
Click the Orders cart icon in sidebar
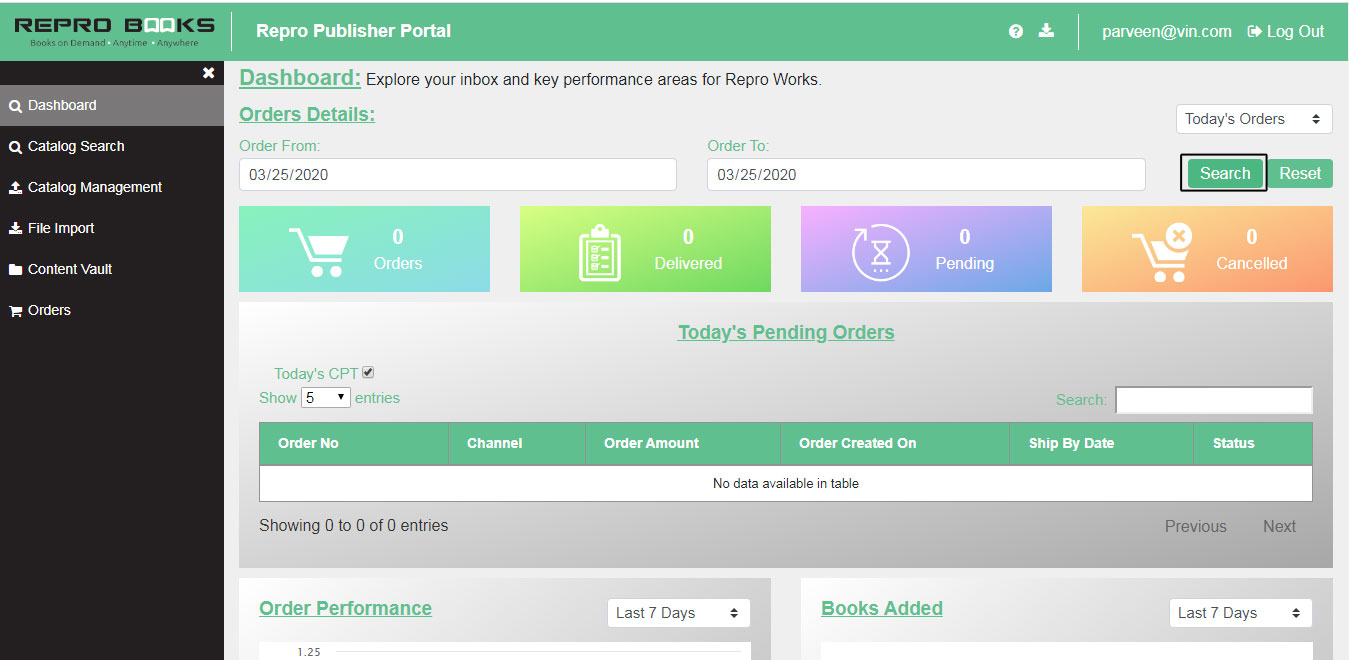pyautogui.click(x=14, y=310)
